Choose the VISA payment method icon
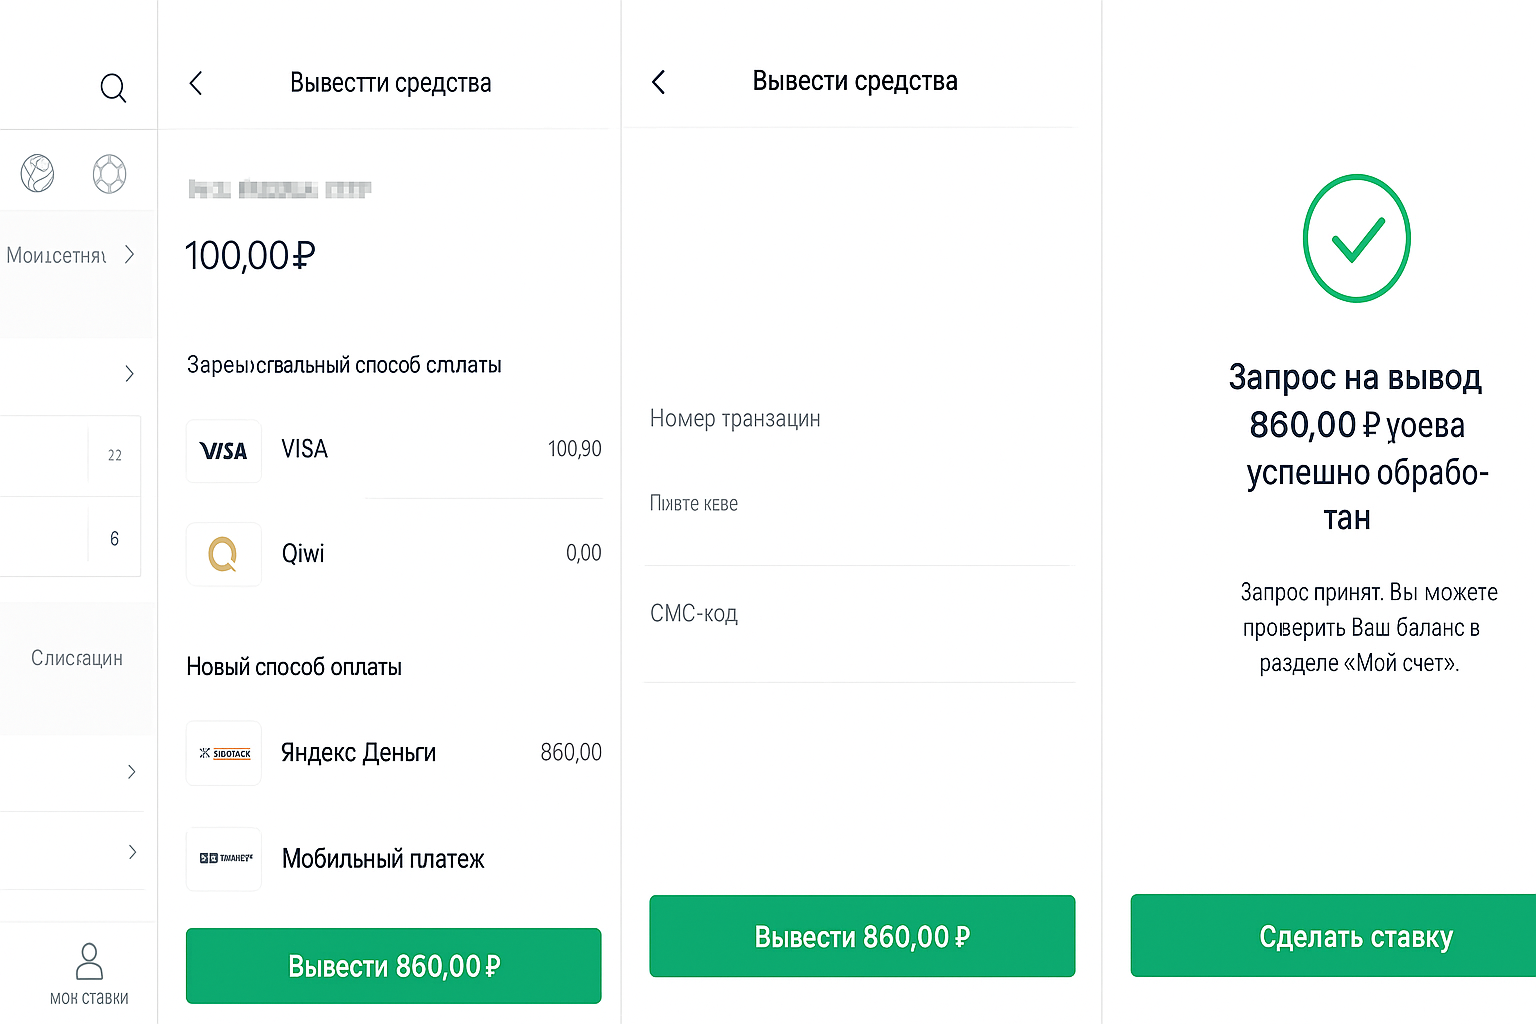 (223, 451)
